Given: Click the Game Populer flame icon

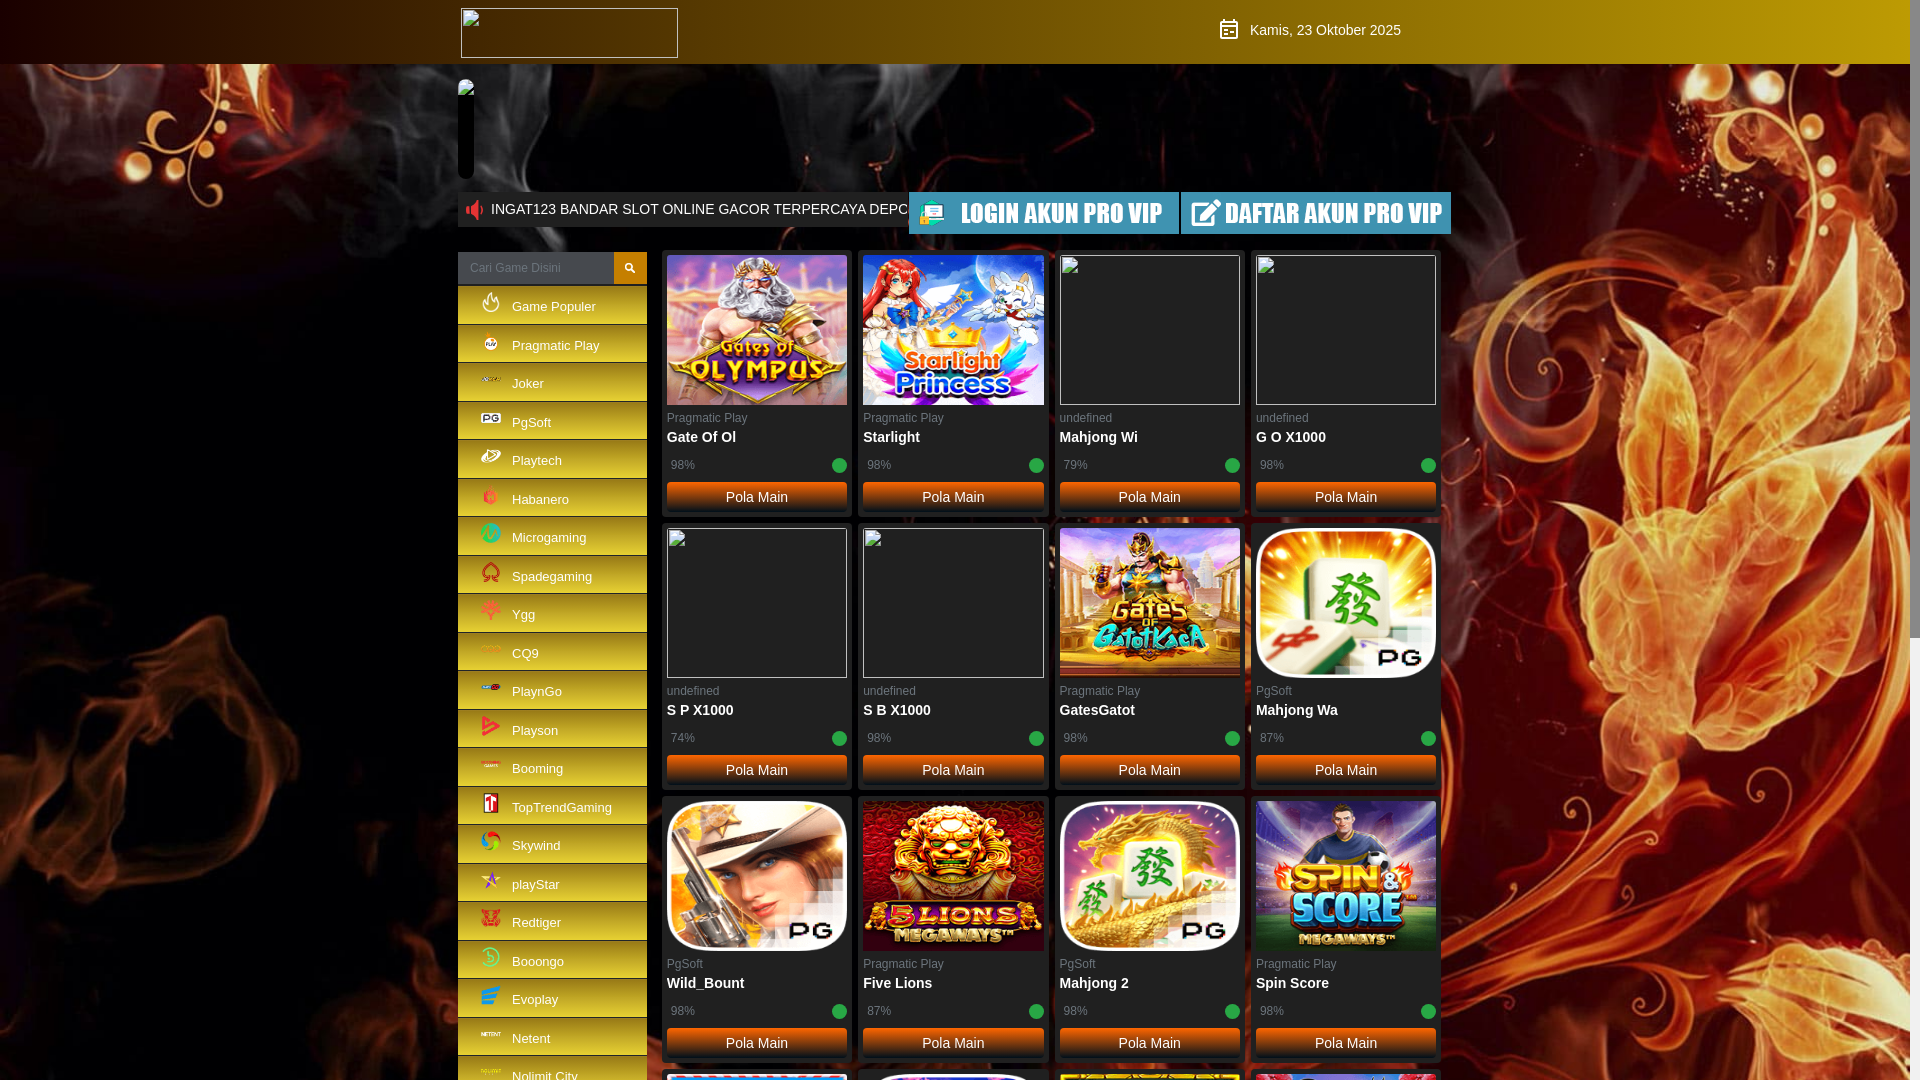Looking at the screenshot, I should point(490,302).
